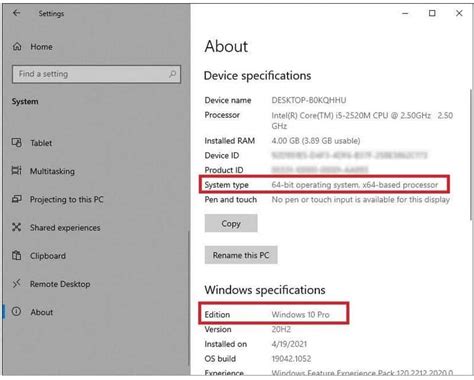
Task: Click Rename this PC button
Action: (241, 255)
